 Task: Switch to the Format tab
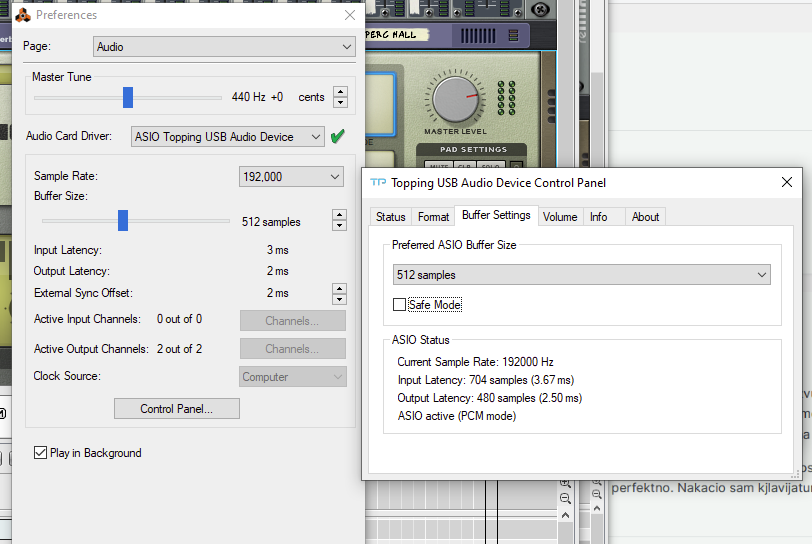(433, 217)
